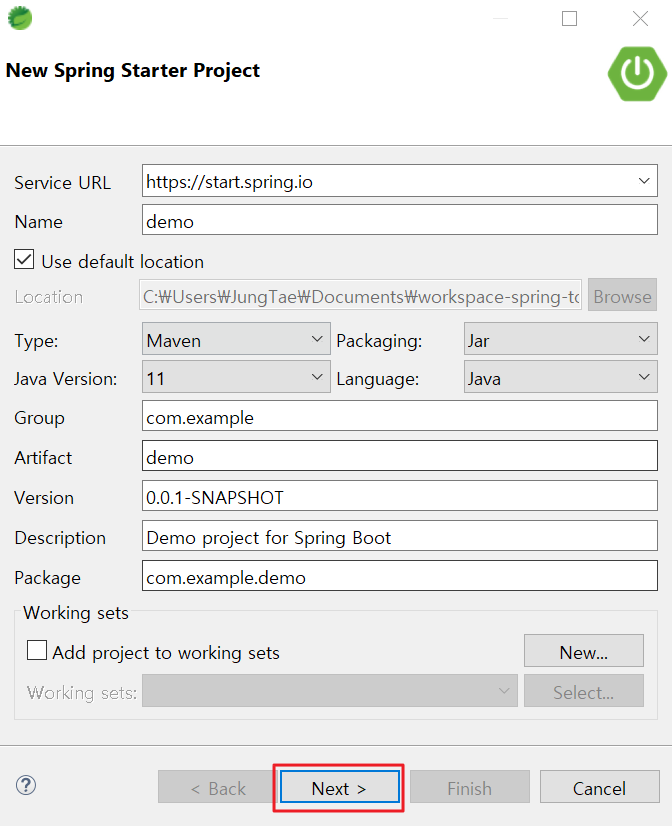
Task: Click the New Spring Starter Project title
Action: pos(133,71)
